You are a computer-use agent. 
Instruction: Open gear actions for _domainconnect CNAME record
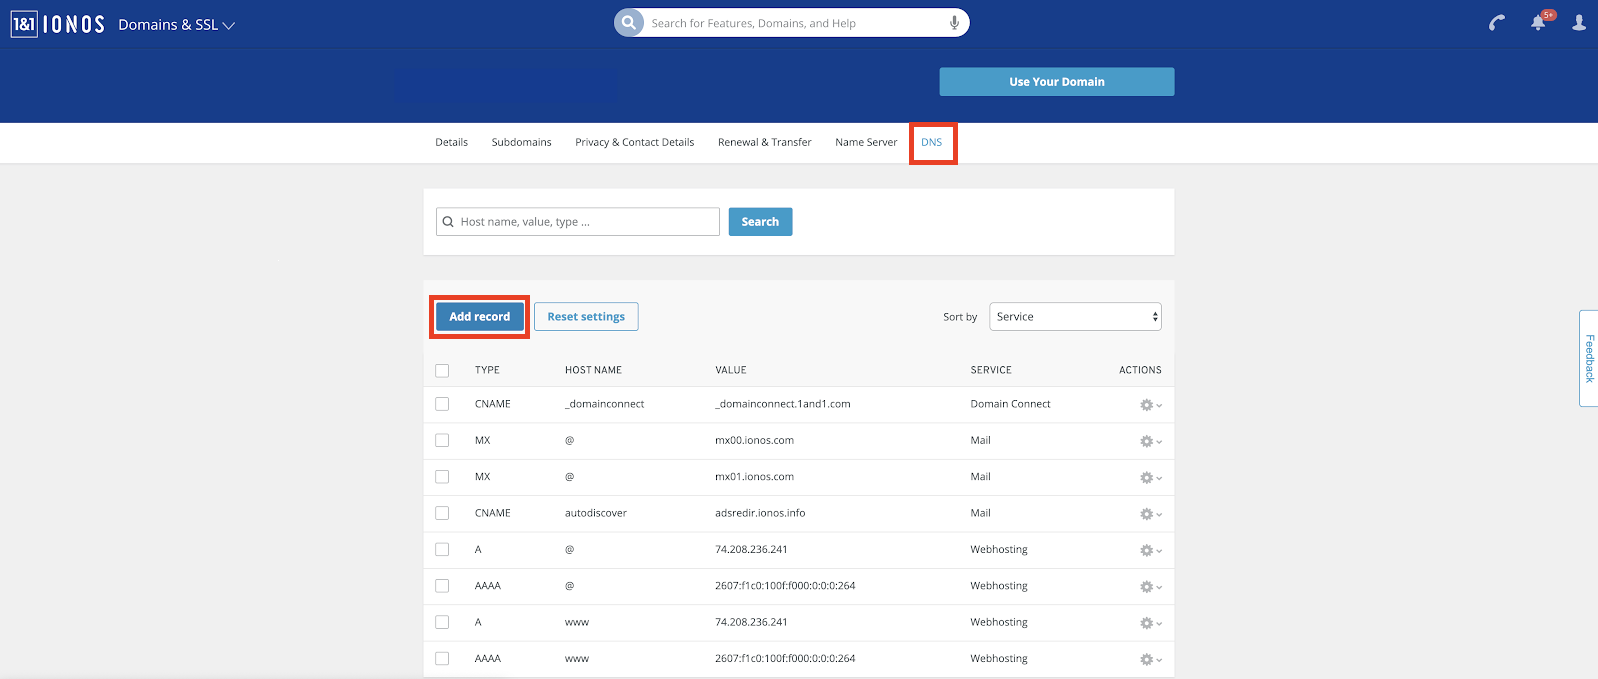click(1151, 405)
